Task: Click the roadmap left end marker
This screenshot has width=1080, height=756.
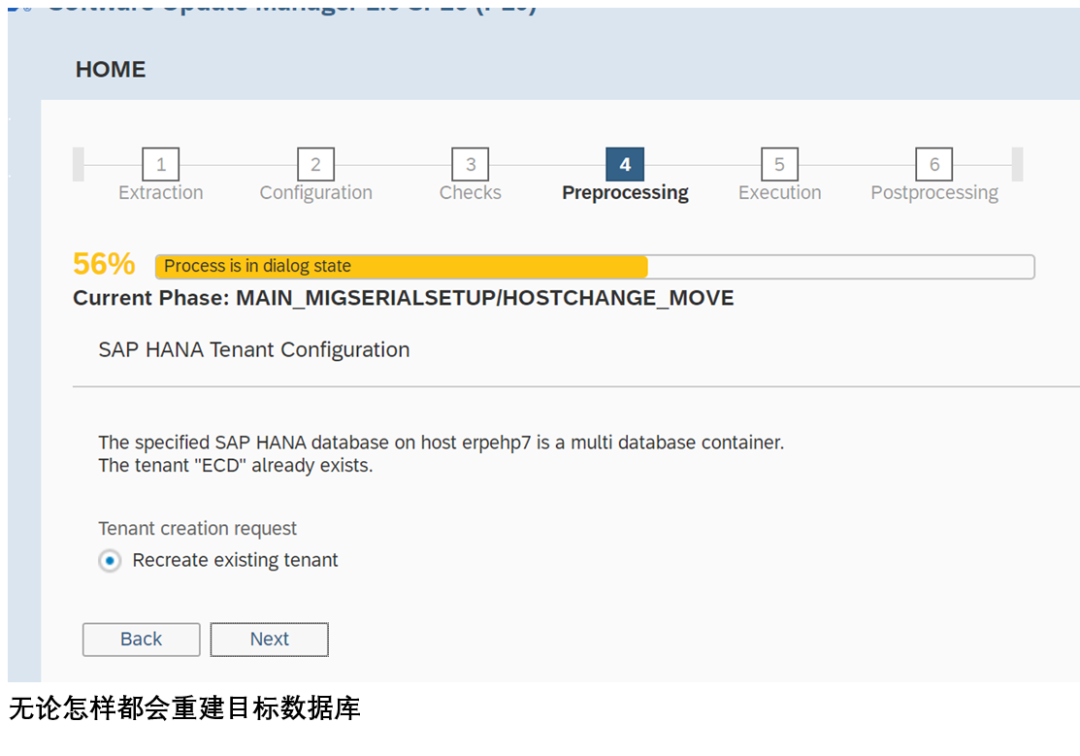Action: pyautogui.click(x=79, y=164)
